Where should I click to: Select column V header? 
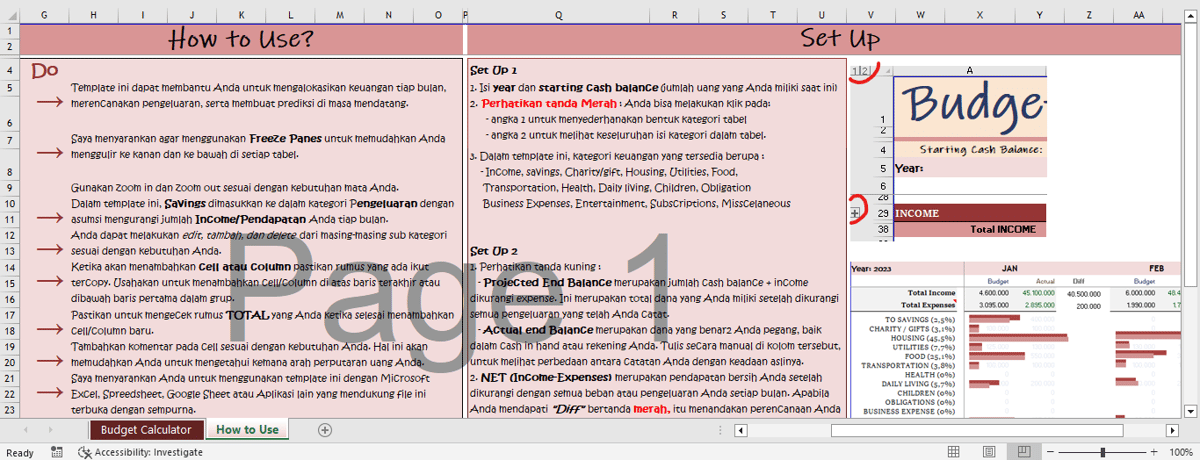tap(871, 15)
